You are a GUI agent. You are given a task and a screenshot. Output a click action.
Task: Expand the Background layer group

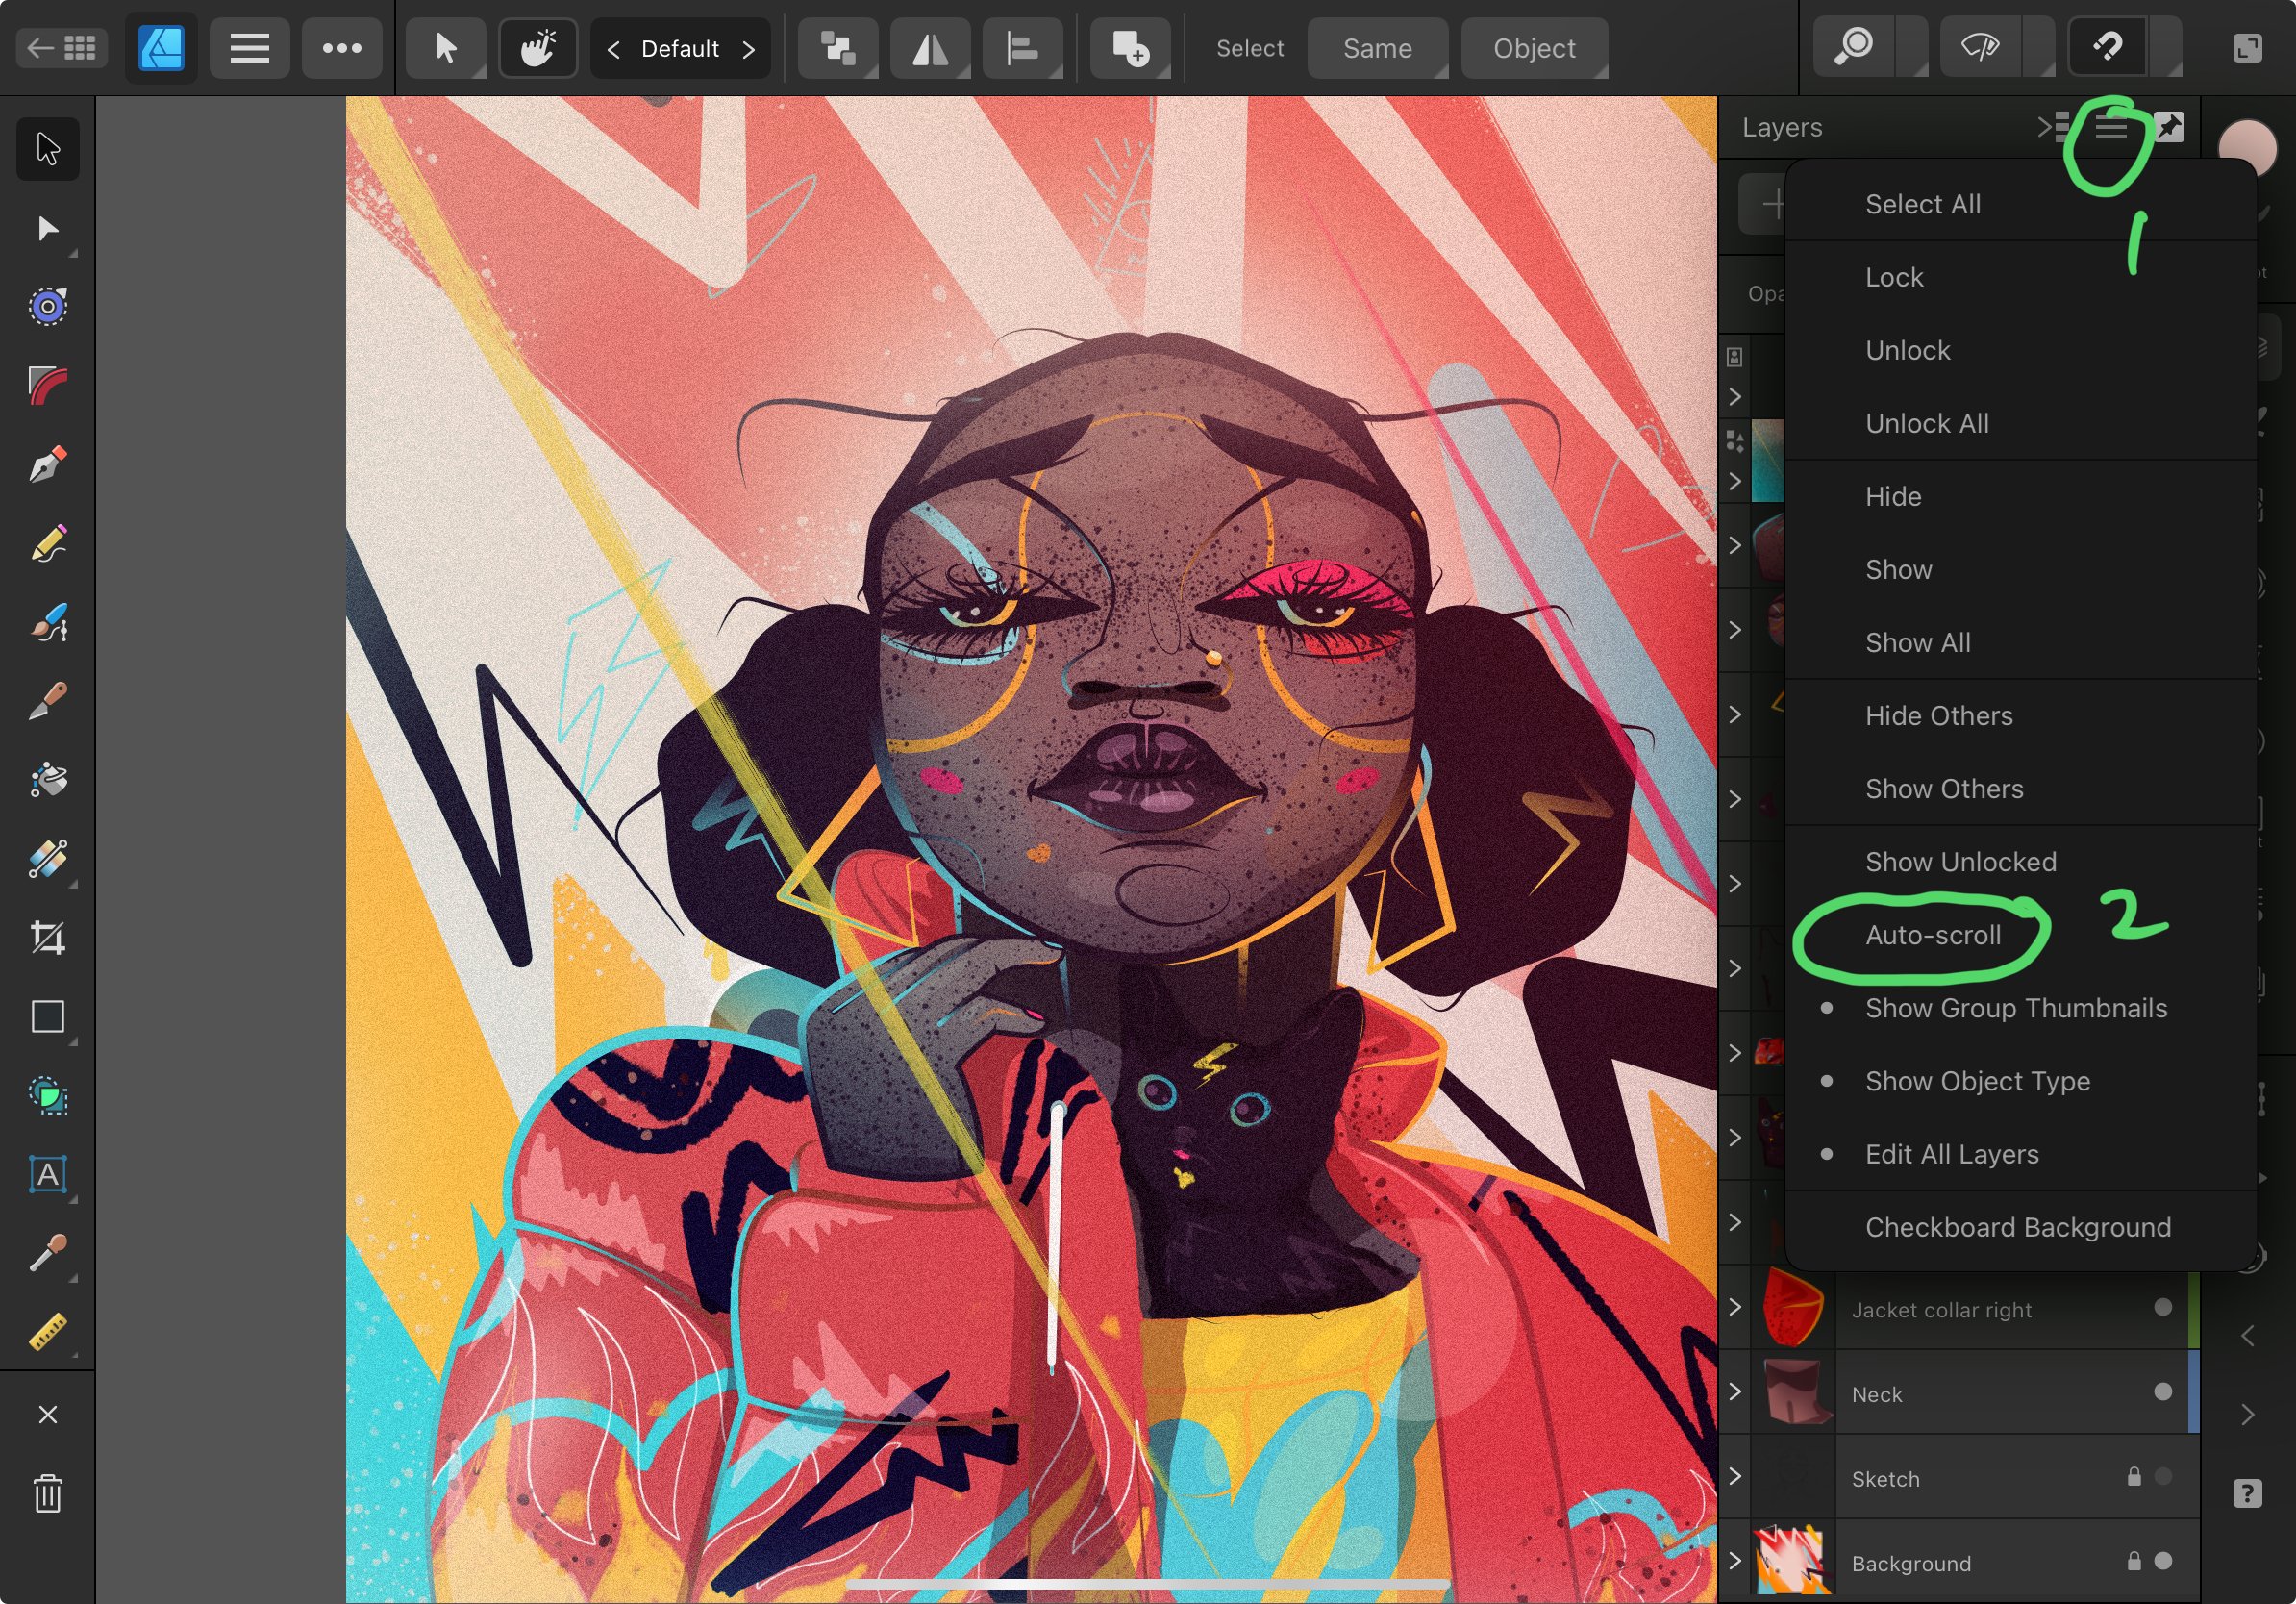1735,1561
